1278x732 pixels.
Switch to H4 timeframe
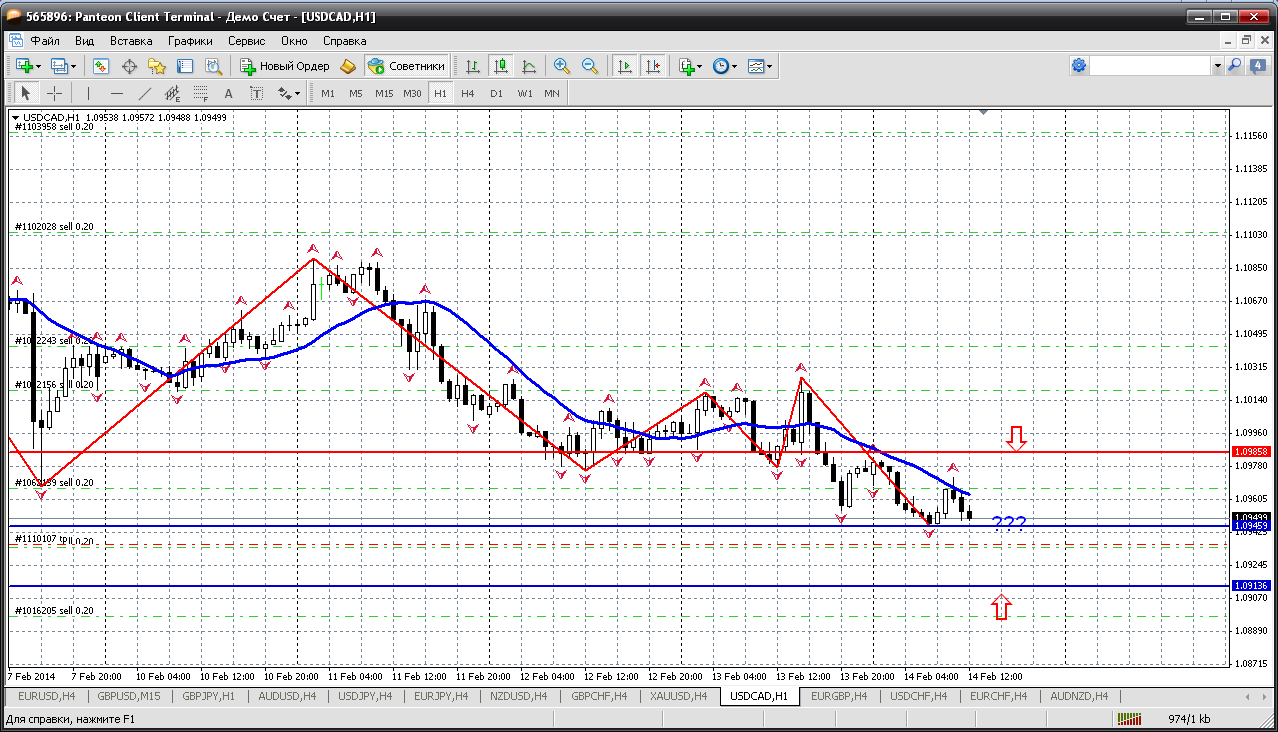(468, 93)
